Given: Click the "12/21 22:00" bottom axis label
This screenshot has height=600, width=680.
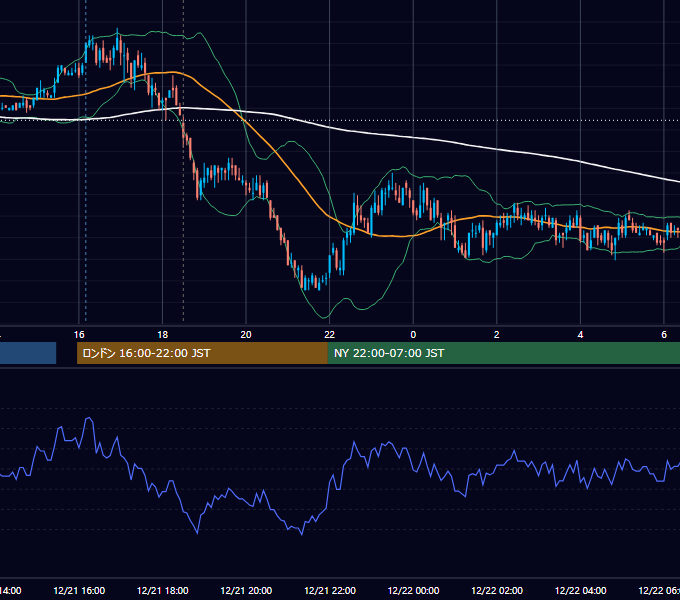Looking at the screenshot, I should 330,590.
